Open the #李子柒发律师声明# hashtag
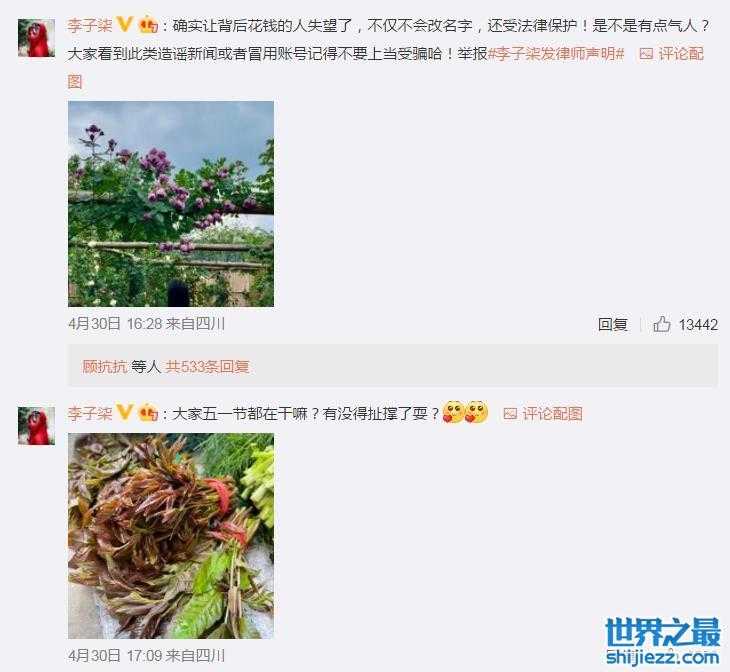Viewport: 730px width, 672px height. pos(556,54)
